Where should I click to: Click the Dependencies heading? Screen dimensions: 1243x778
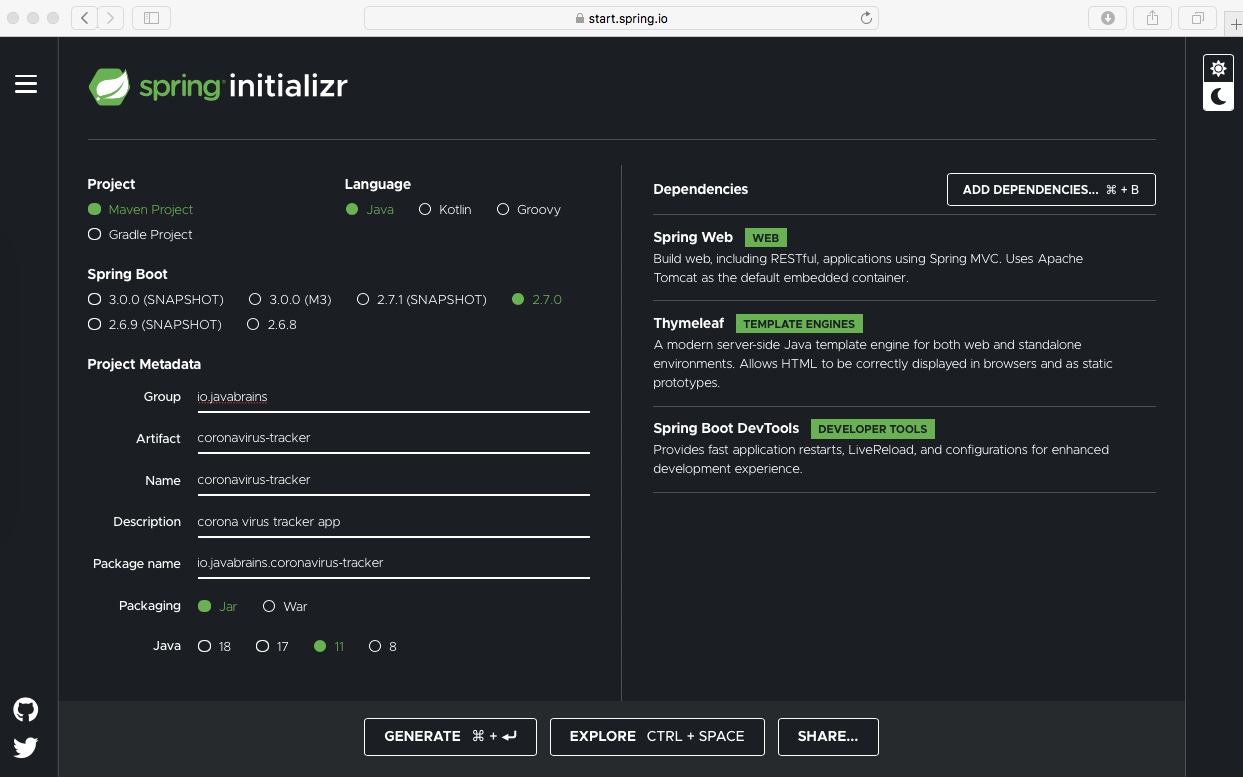701,189
